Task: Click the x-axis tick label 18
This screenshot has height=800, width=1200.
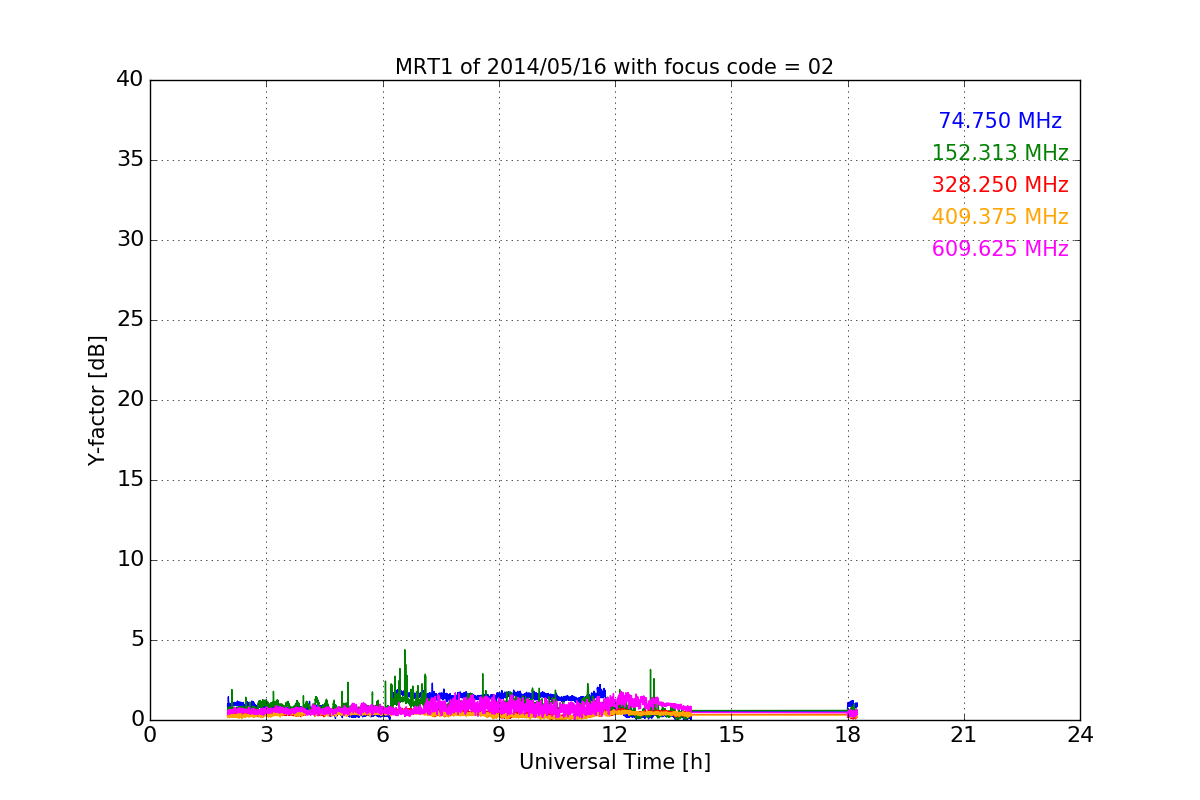Action: [x=848, y=735]
